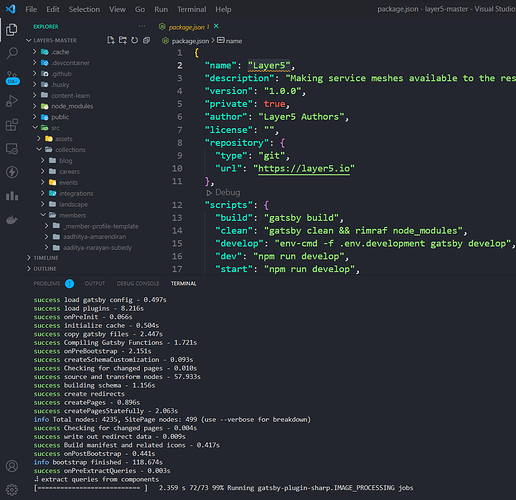The width and height of the screenshot is (516, 500).
Task: Open the Thunder Client lightning icon
Action: pyautogui.click(x=12, y=172)
